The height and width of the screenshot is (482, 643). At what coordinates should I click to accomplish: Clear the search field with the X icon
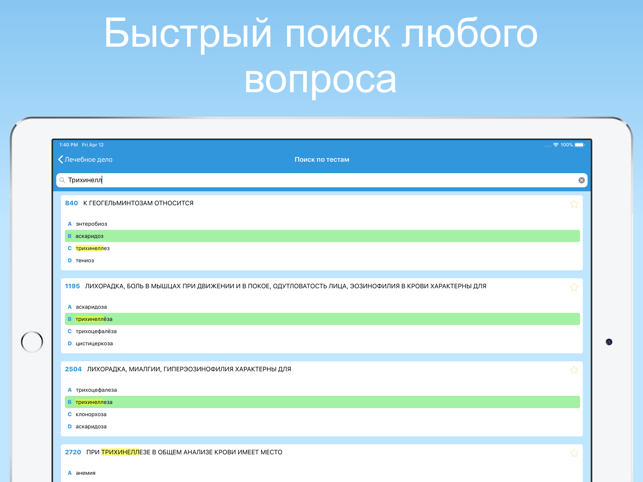[x=581, y=180]
